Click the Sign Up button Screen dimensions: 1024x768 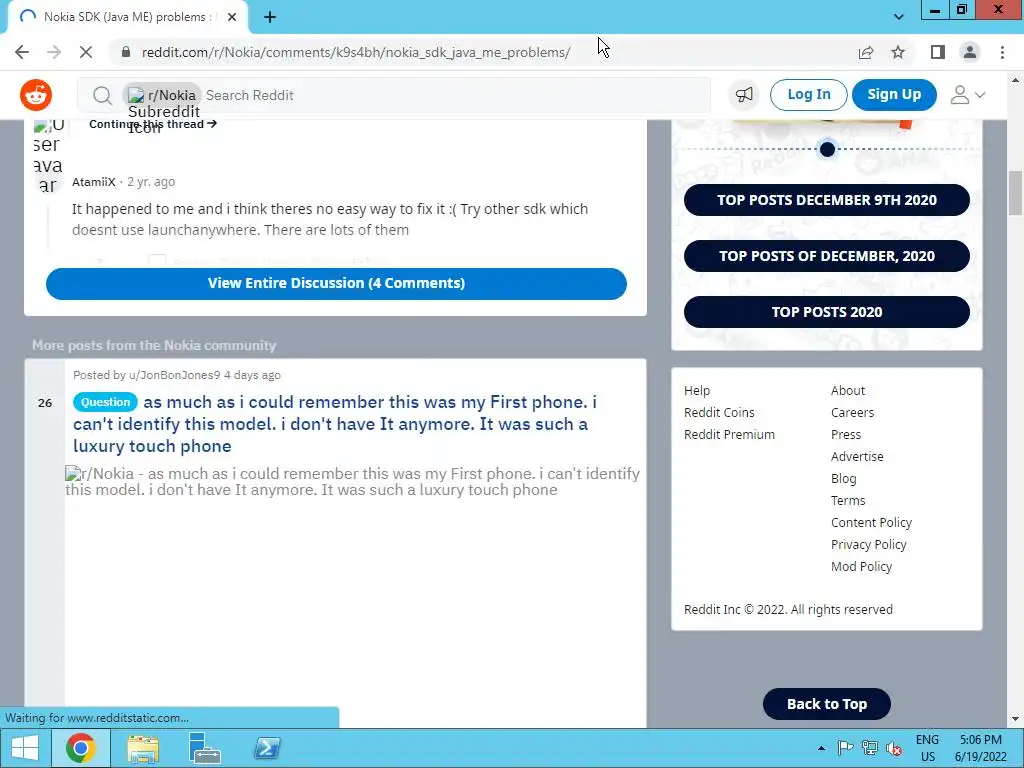click(x=894, y=95)
